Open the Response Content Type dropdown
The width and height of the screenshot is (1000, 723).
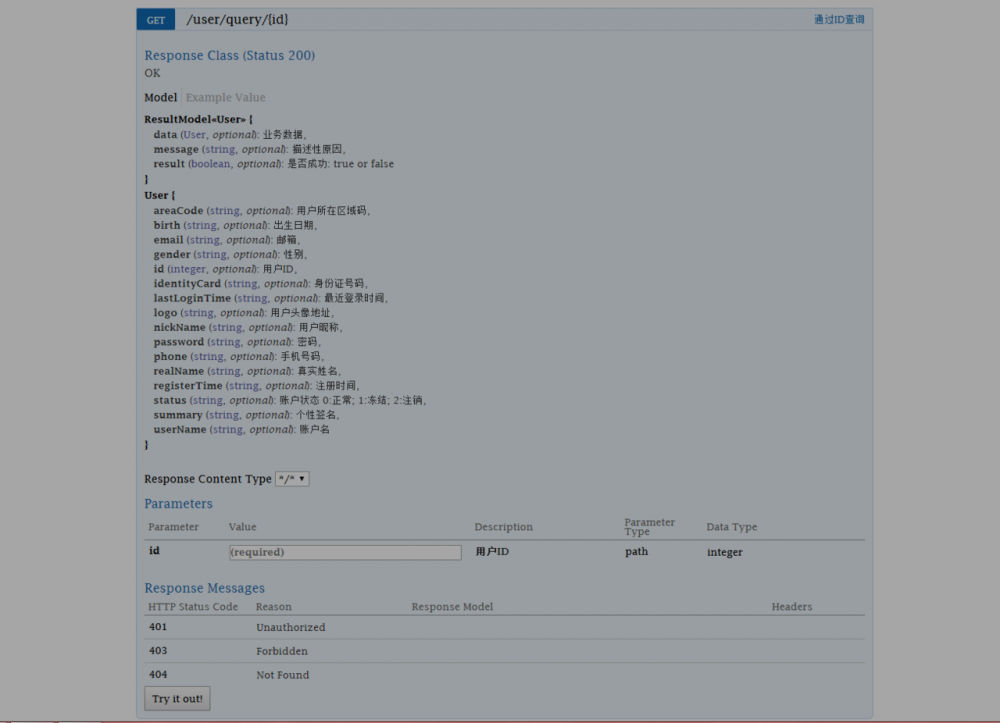291,479
